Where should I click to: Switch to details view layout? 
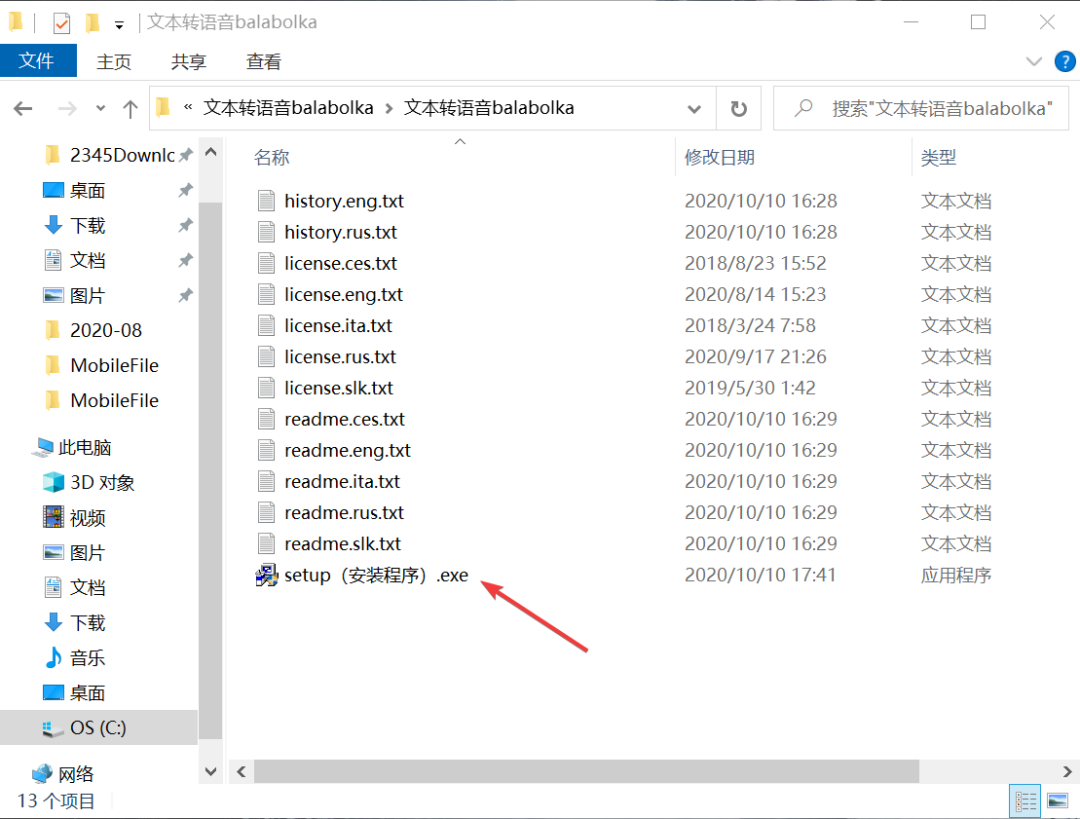tap(1025, 801)
